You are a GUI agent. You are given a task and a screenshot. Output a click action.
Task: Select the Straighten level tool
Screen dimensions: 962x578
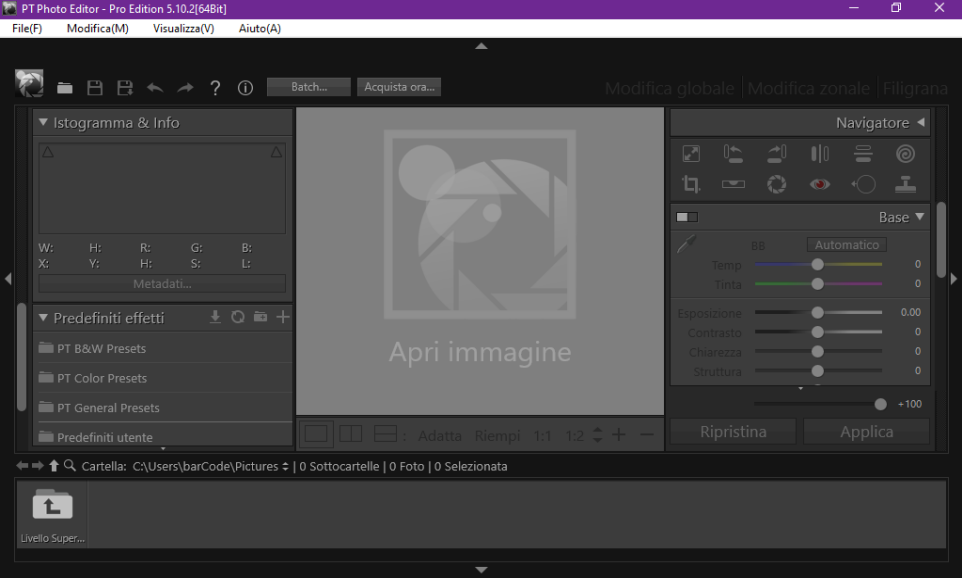[733, 184]
